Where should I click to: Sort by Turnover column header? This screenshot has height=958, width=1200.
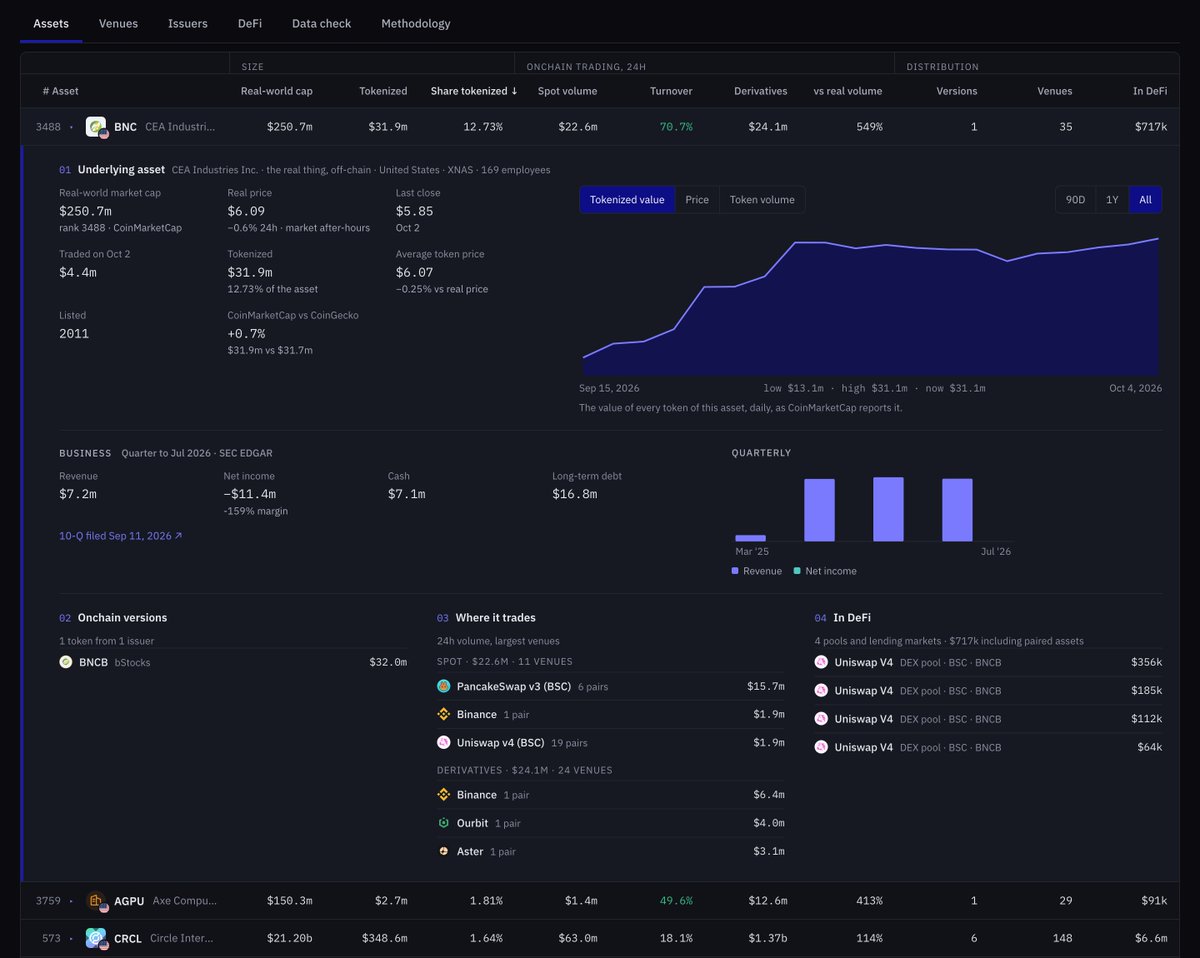[671, 91]
